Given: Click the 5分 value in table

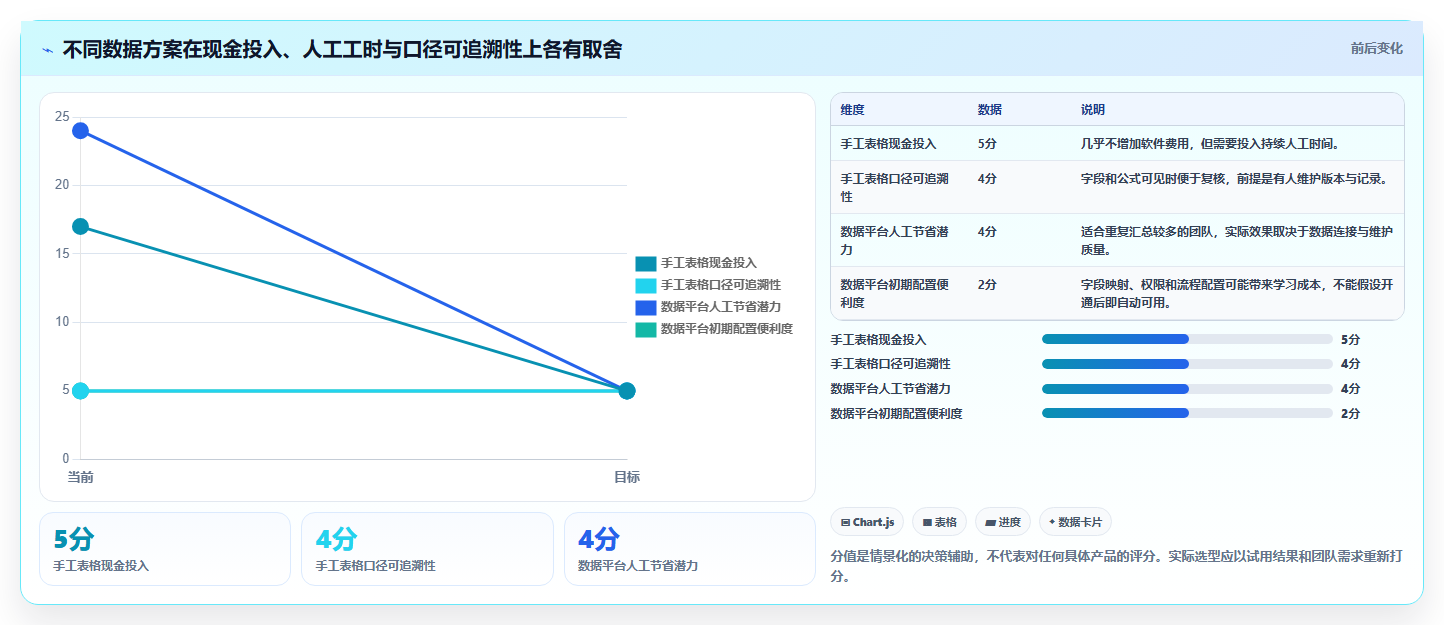Looking at the screenshot, I should pos(987,144).
